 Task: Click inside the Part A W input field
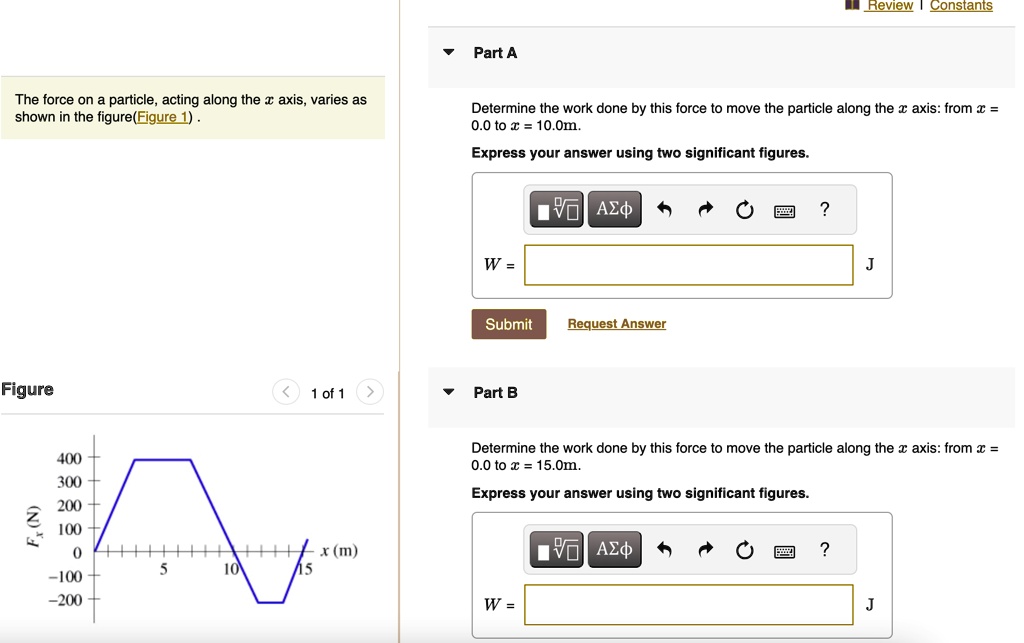pyautogui.click(x=688, y=264)
